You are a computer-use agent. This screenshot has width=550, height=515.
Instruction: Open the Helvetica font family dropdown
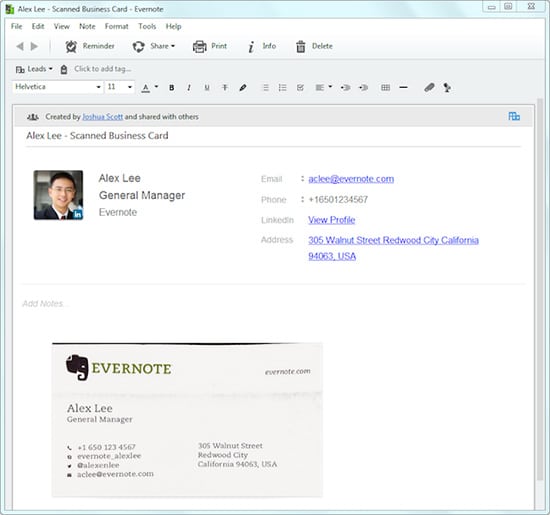(58, 87)
